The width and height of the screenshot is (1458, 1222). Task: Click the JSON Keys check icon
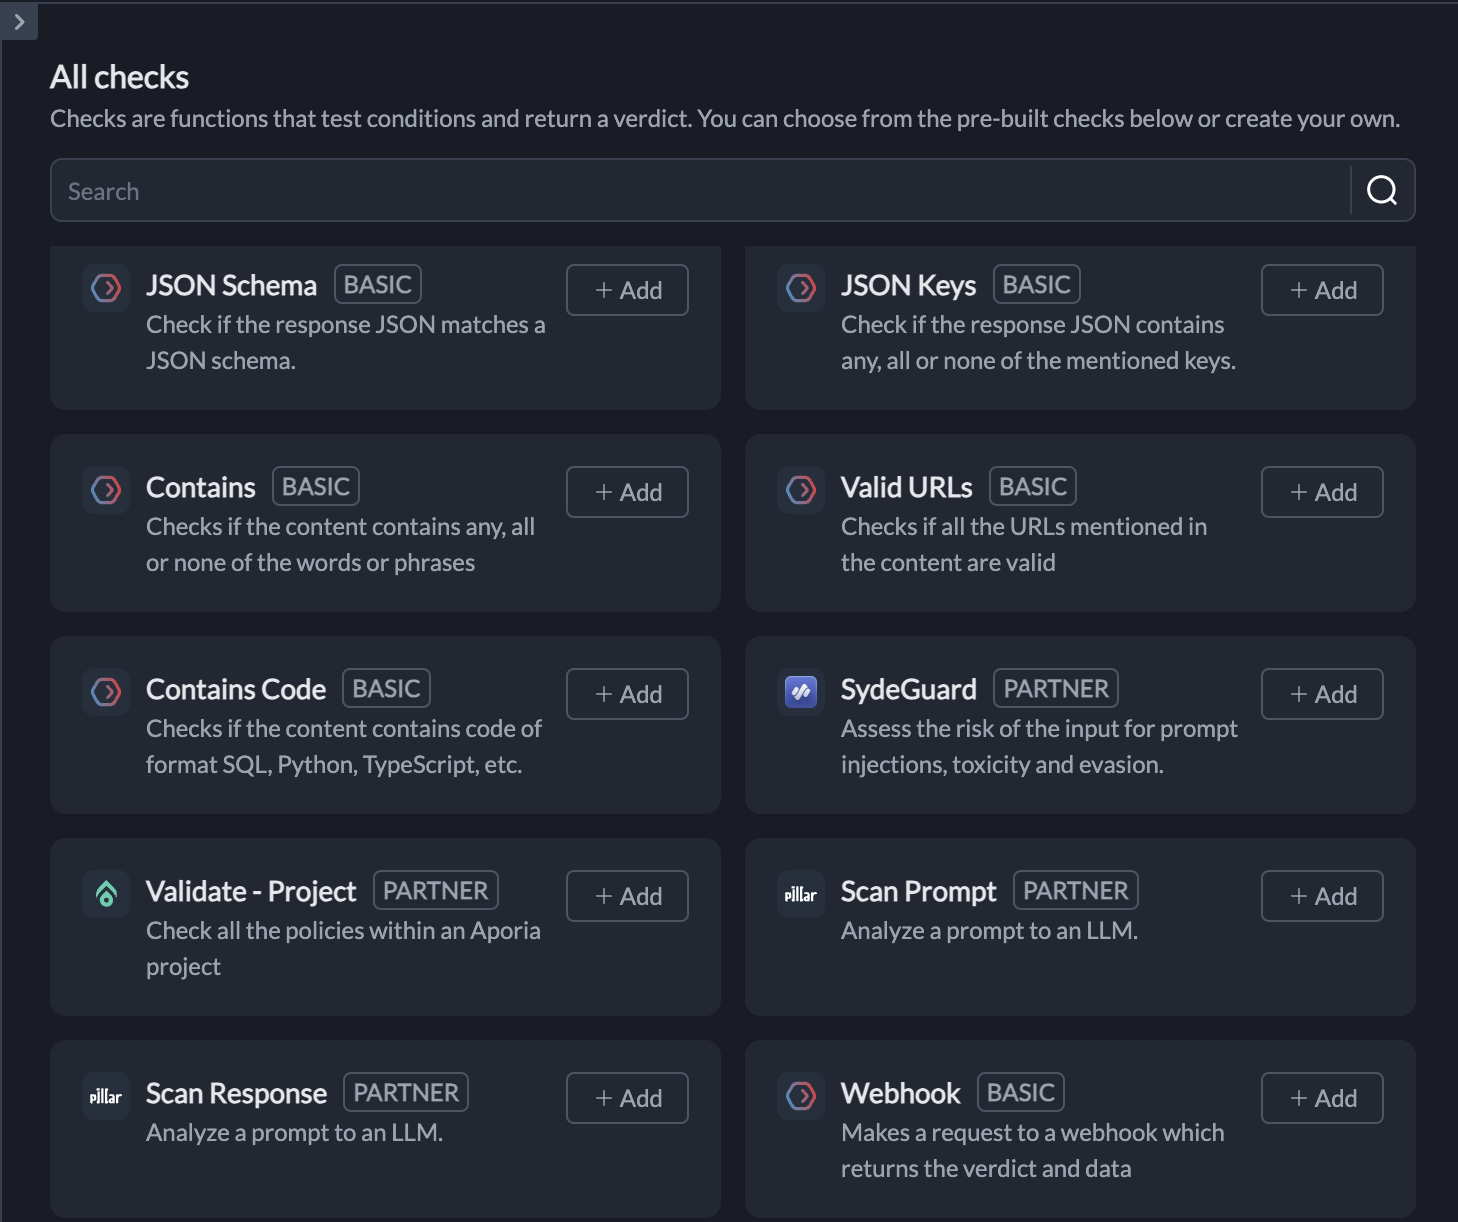pos(800,288)
